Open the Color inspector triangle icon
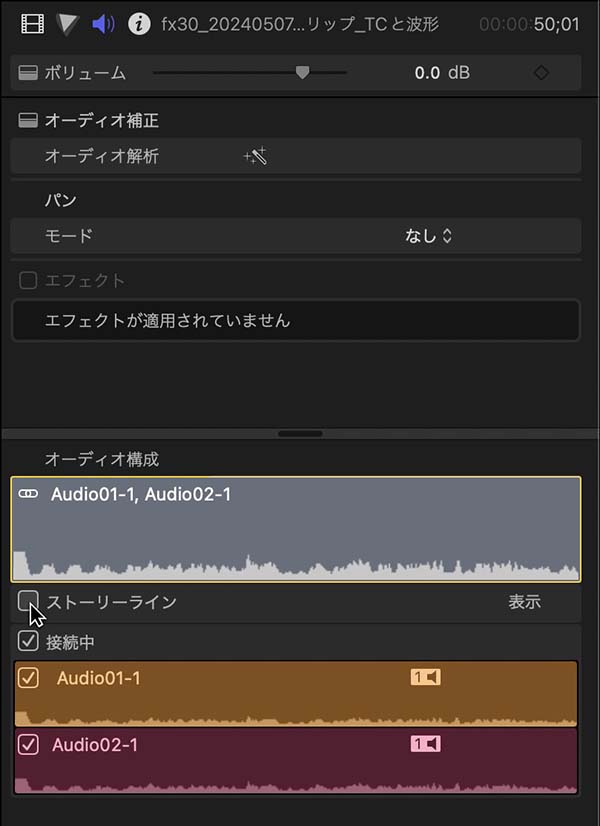 68,24
